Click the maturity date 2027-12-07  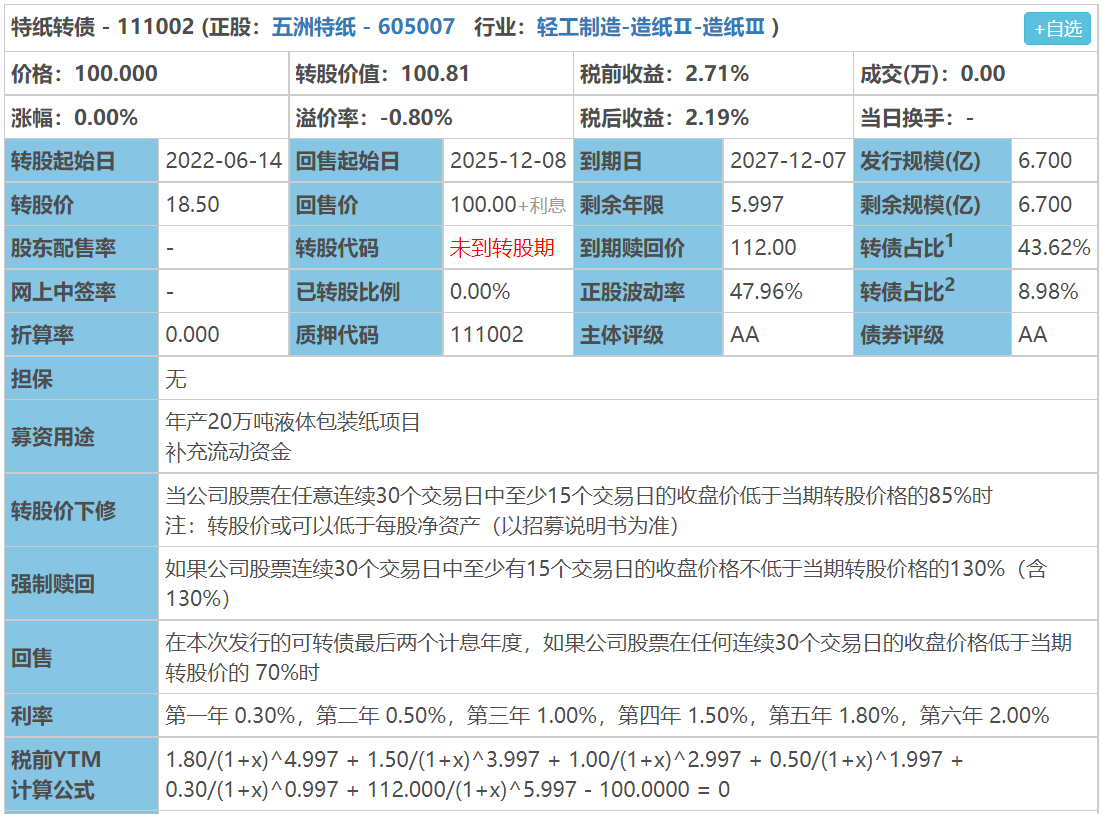(x=788, y=161)
